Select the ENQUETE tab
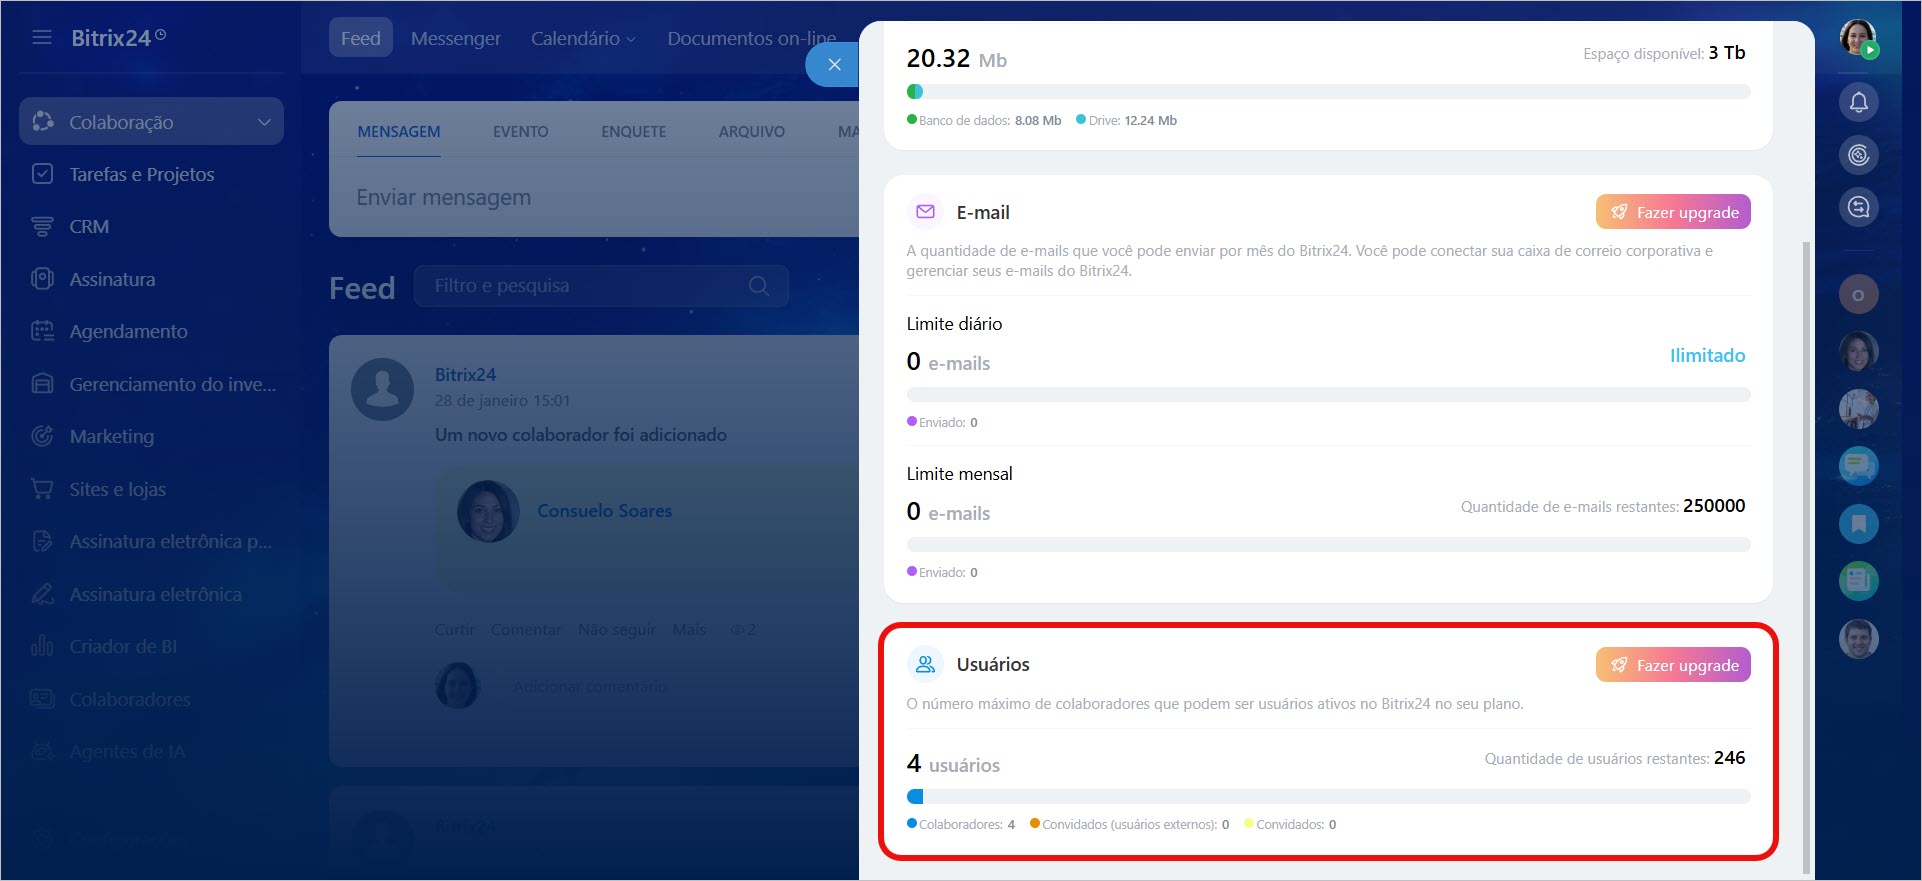Screen dimensions: 1922x881 pyautogui.click(x=633, y=132)
